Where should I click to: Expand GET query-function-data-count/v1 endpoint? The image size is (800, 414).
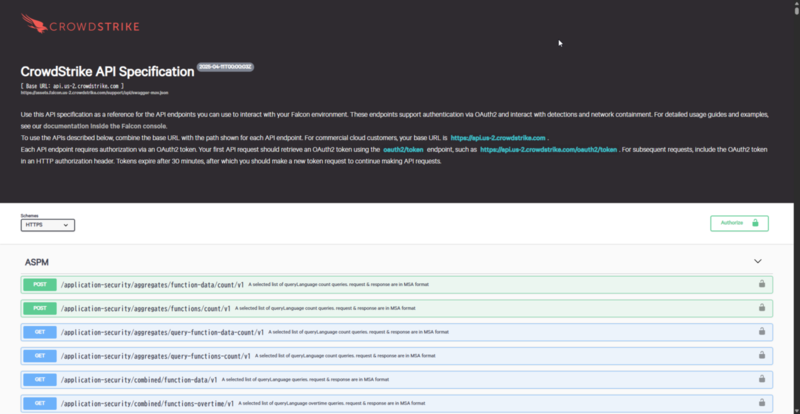(x=397, y=332)
